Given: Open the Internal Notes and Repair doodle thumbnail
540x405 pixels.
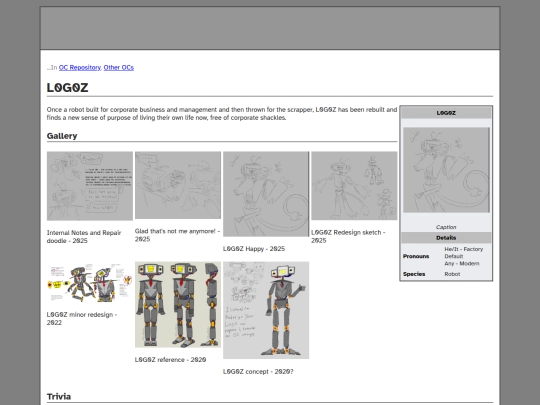Looking at the screenshot, I should pyautogui.click(x=90, y=186).
